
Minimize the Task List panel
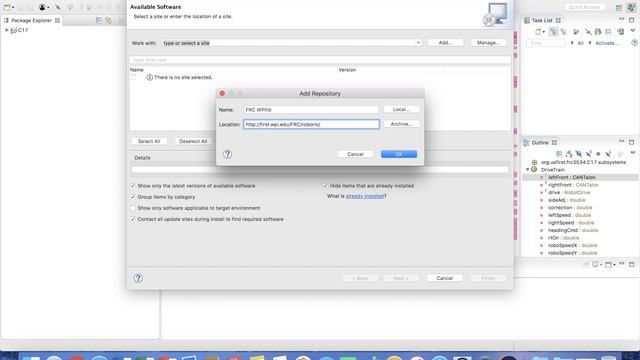coord(622,19)
